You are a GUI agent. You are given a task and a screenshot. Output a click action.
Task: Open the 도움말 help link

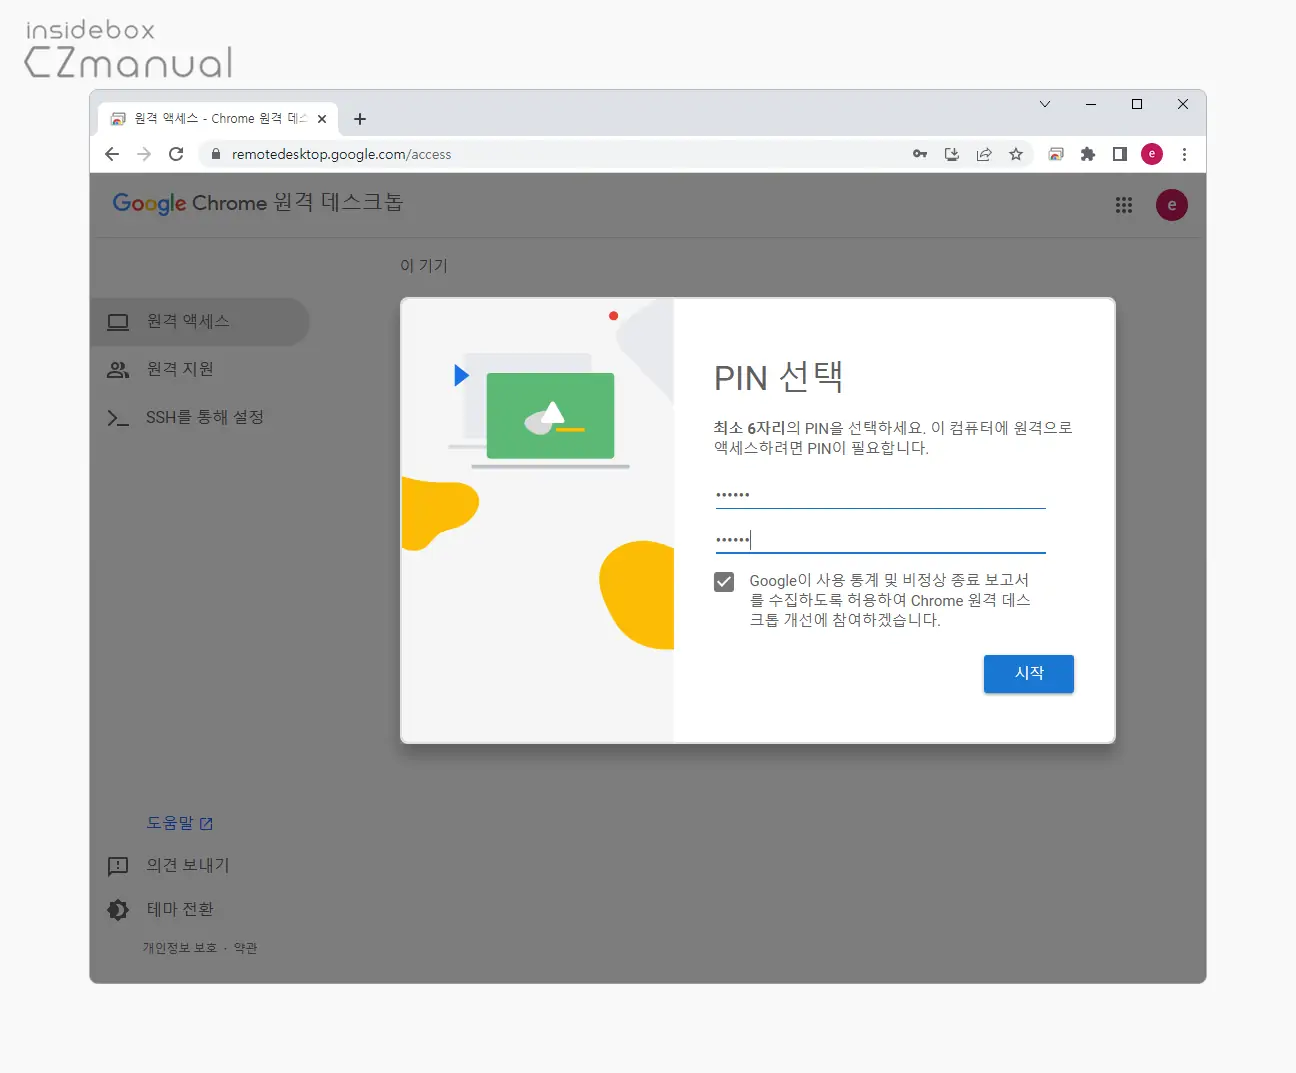pyautogui.click(x=180, y=823)
